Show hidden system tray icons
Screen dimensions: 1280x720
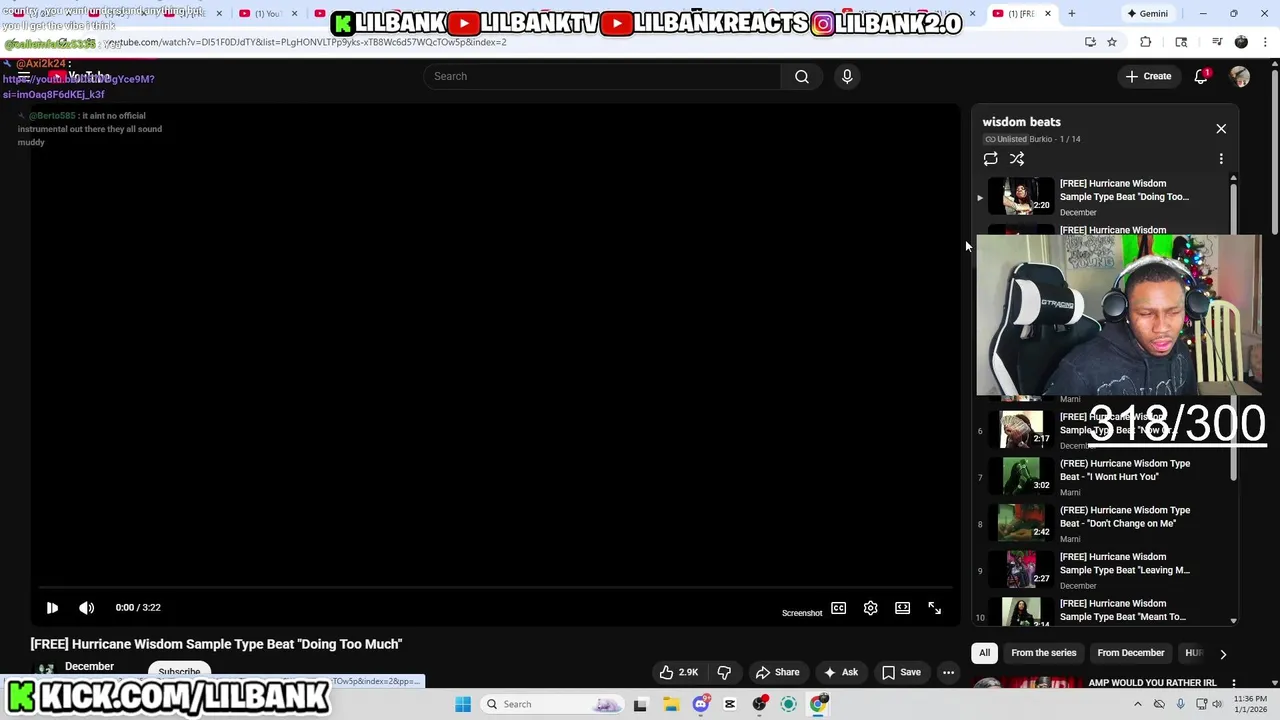point(1137,704)
